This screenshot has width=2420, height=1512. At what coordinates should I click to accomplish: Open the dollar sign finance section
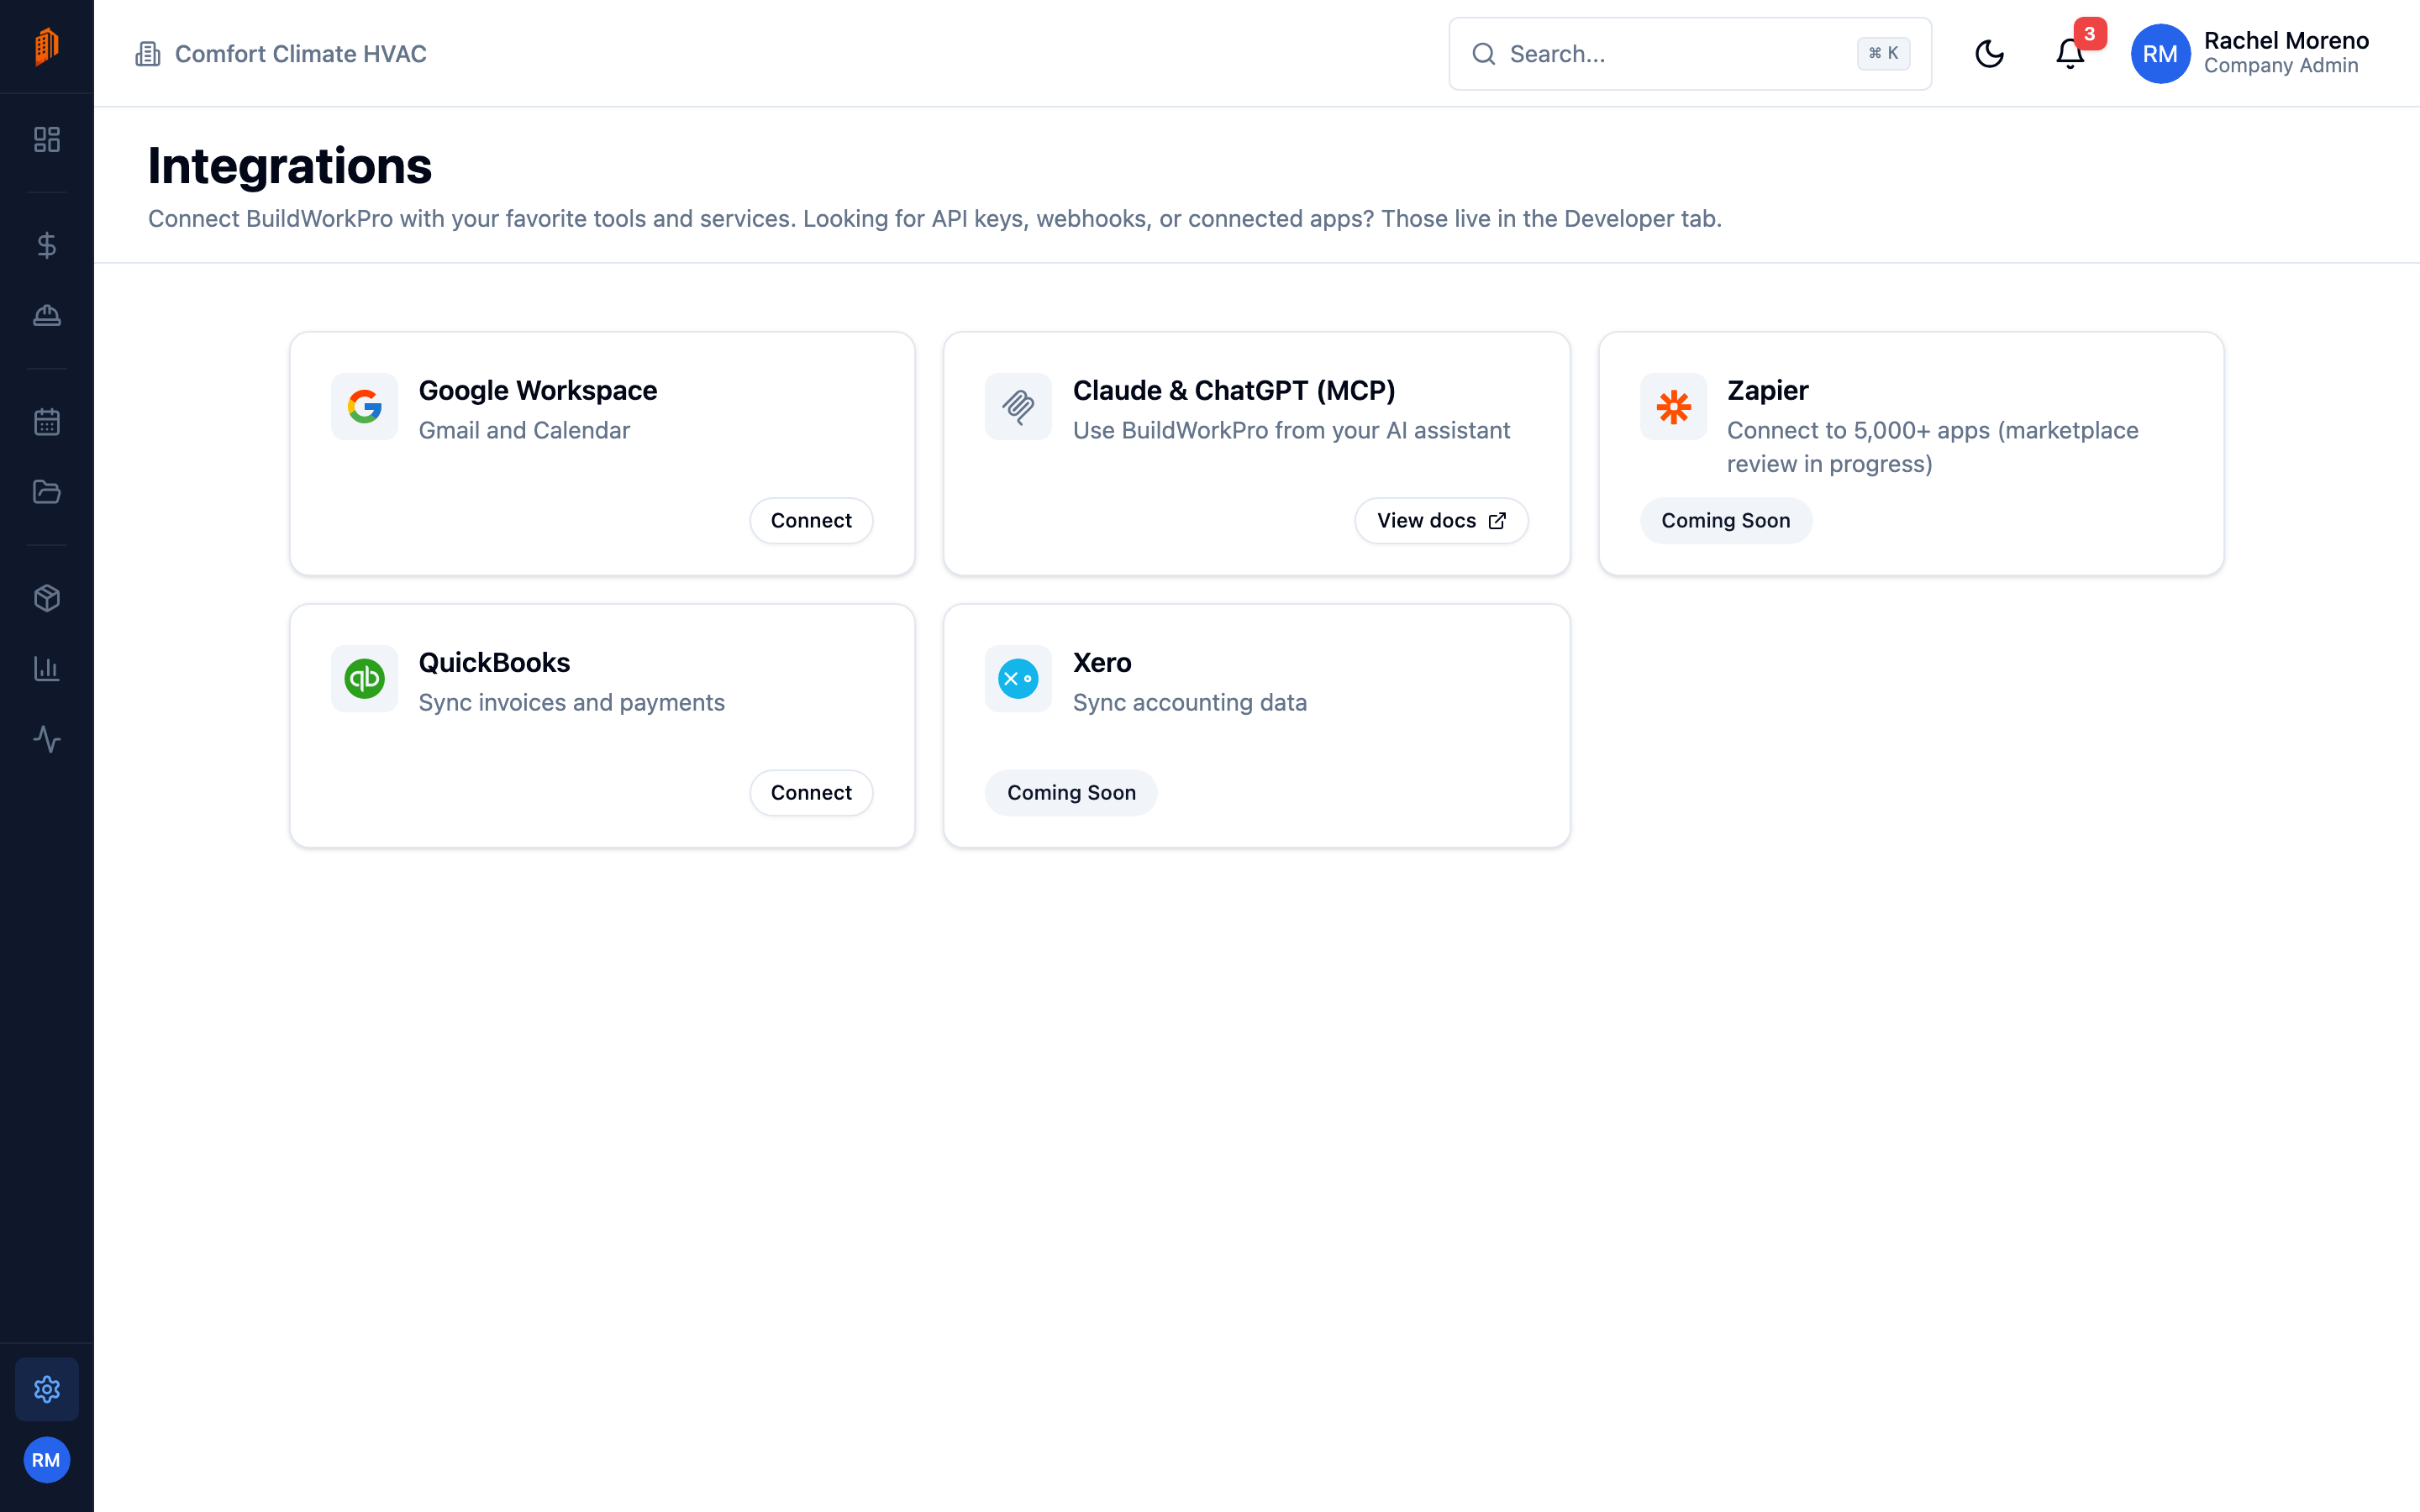(x=47, y=245)
